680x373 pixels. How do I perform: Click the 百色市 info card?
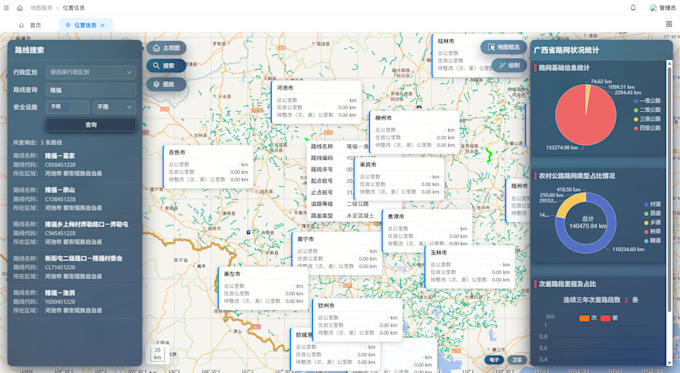point(208,167)
